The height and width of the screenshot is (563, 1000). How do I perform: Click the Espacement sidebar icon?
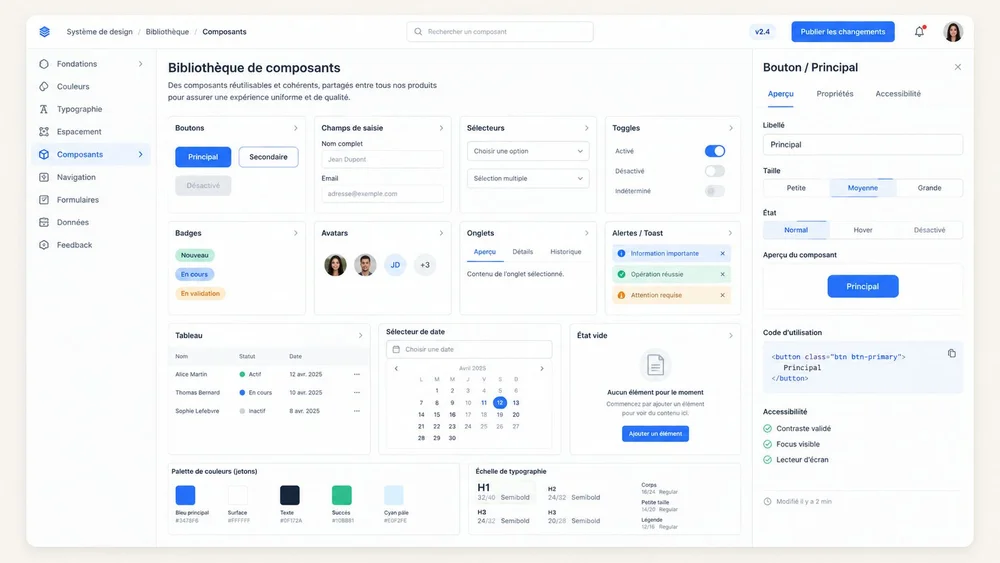pyautogui.click(x=43, y=131)
